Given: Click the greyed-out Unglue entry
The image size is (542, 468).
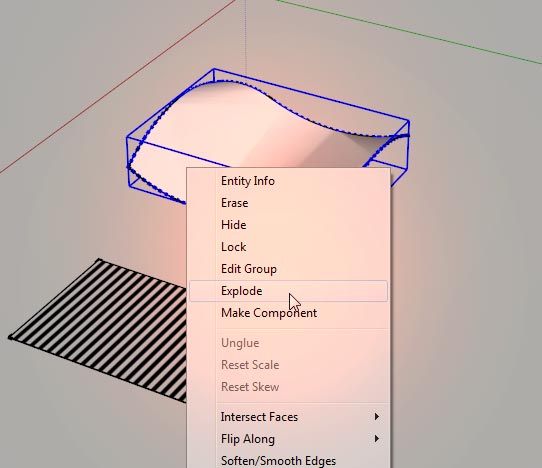Looking at the screenshot, I should coord(288,343).
